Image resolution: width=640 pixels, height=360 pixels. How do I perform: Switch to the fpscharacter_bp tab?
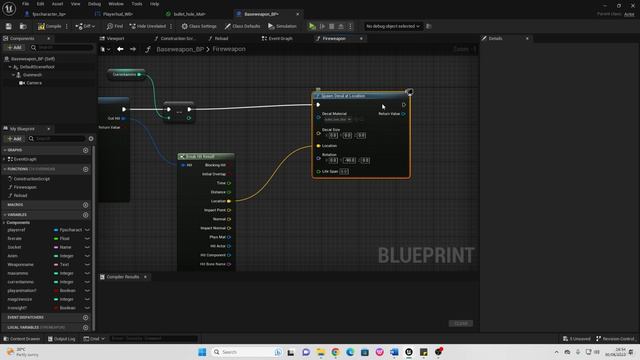(49, 14)
